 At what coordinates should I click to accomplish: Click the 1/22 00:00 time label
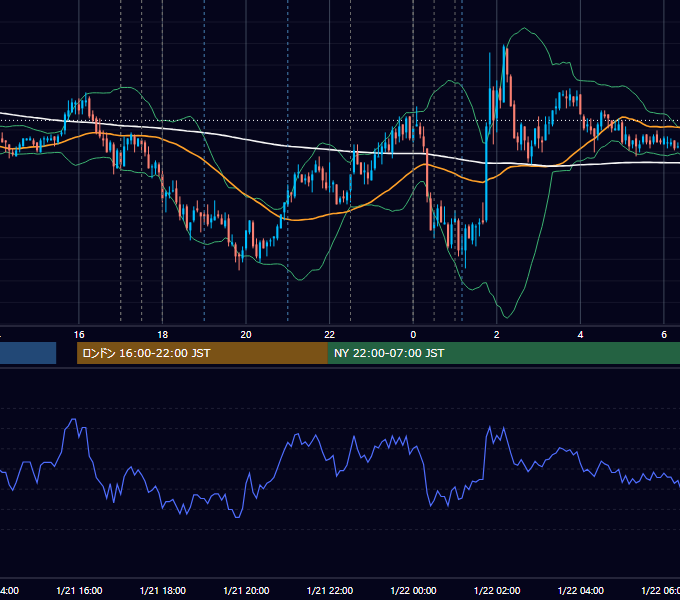(413, 590)
